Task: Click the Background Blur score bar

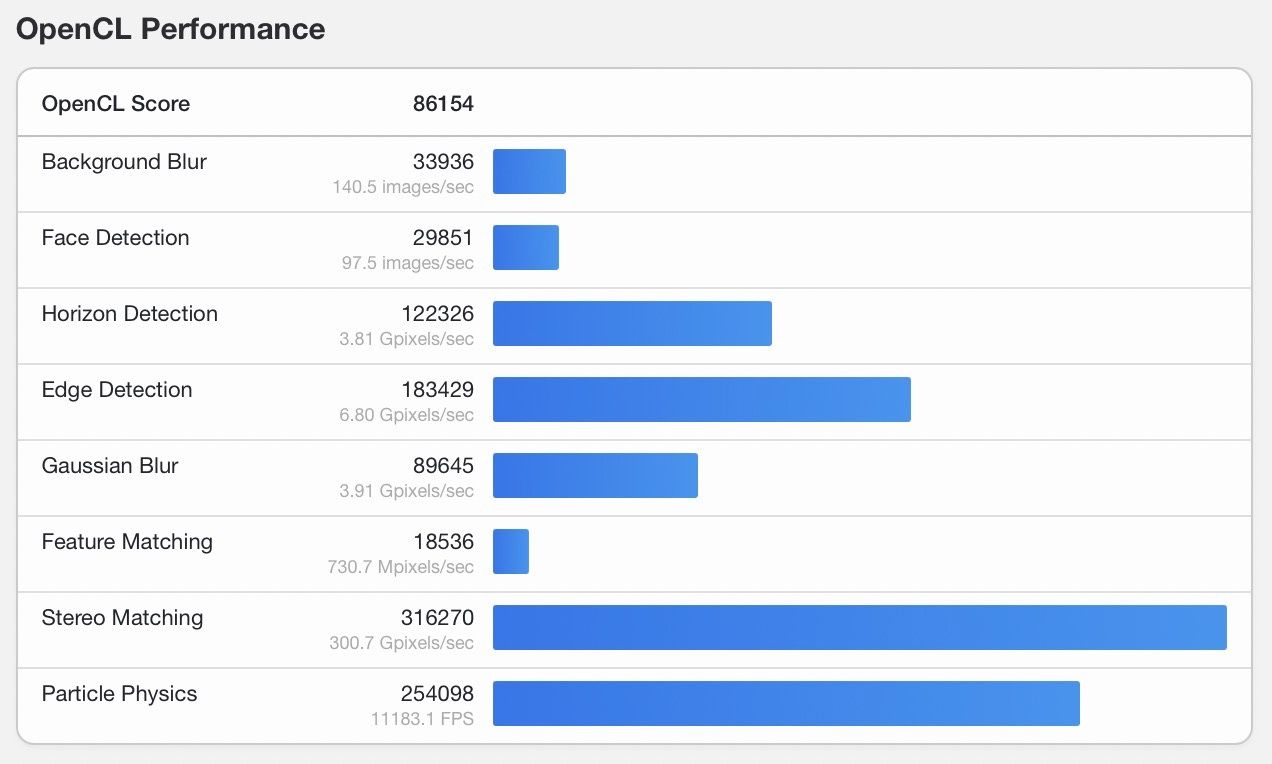Action: [529, 172]
